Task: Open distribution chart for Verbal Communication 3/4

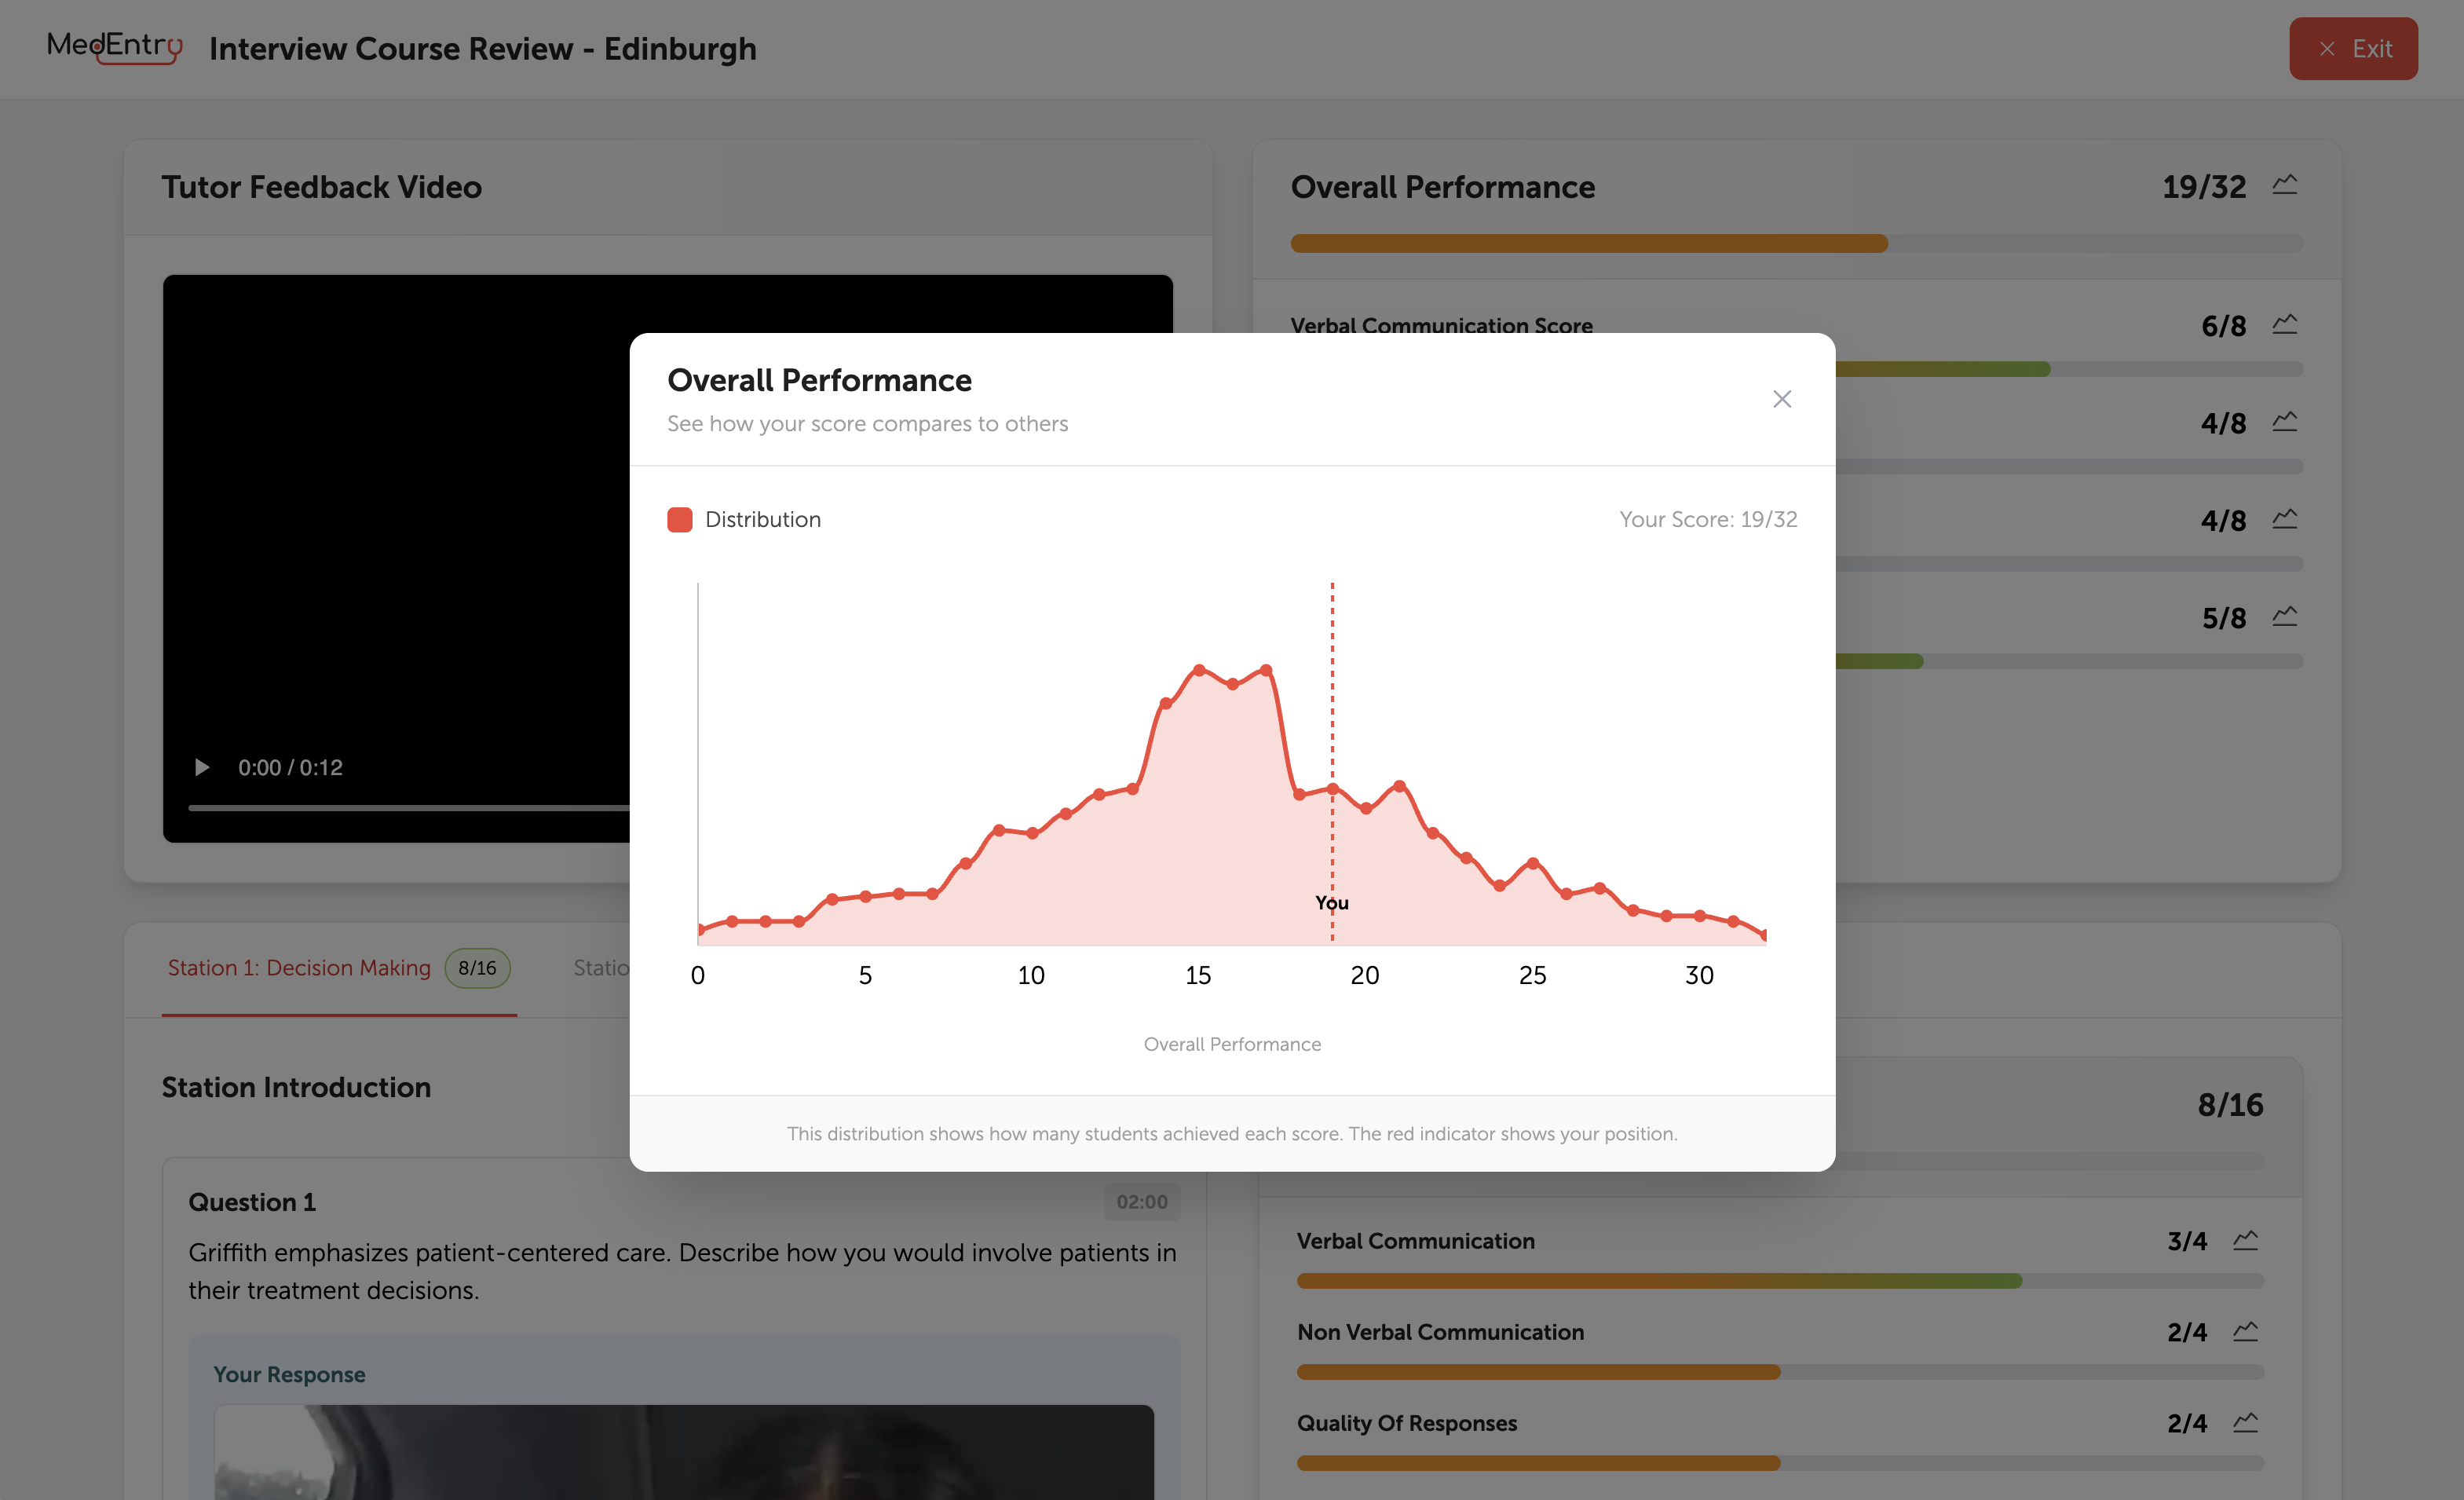Action: point(2245,1241)
